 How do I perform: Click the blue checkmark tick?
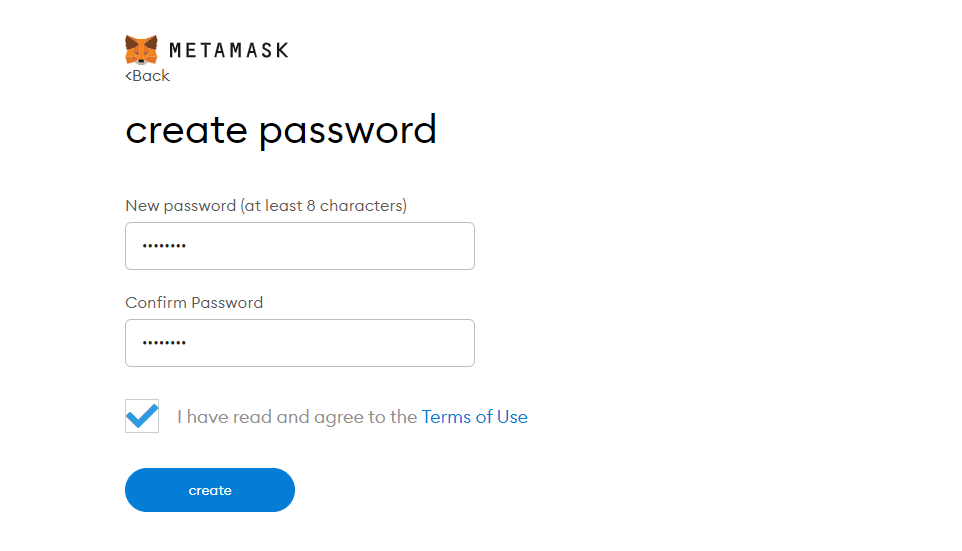click(142, 415)
